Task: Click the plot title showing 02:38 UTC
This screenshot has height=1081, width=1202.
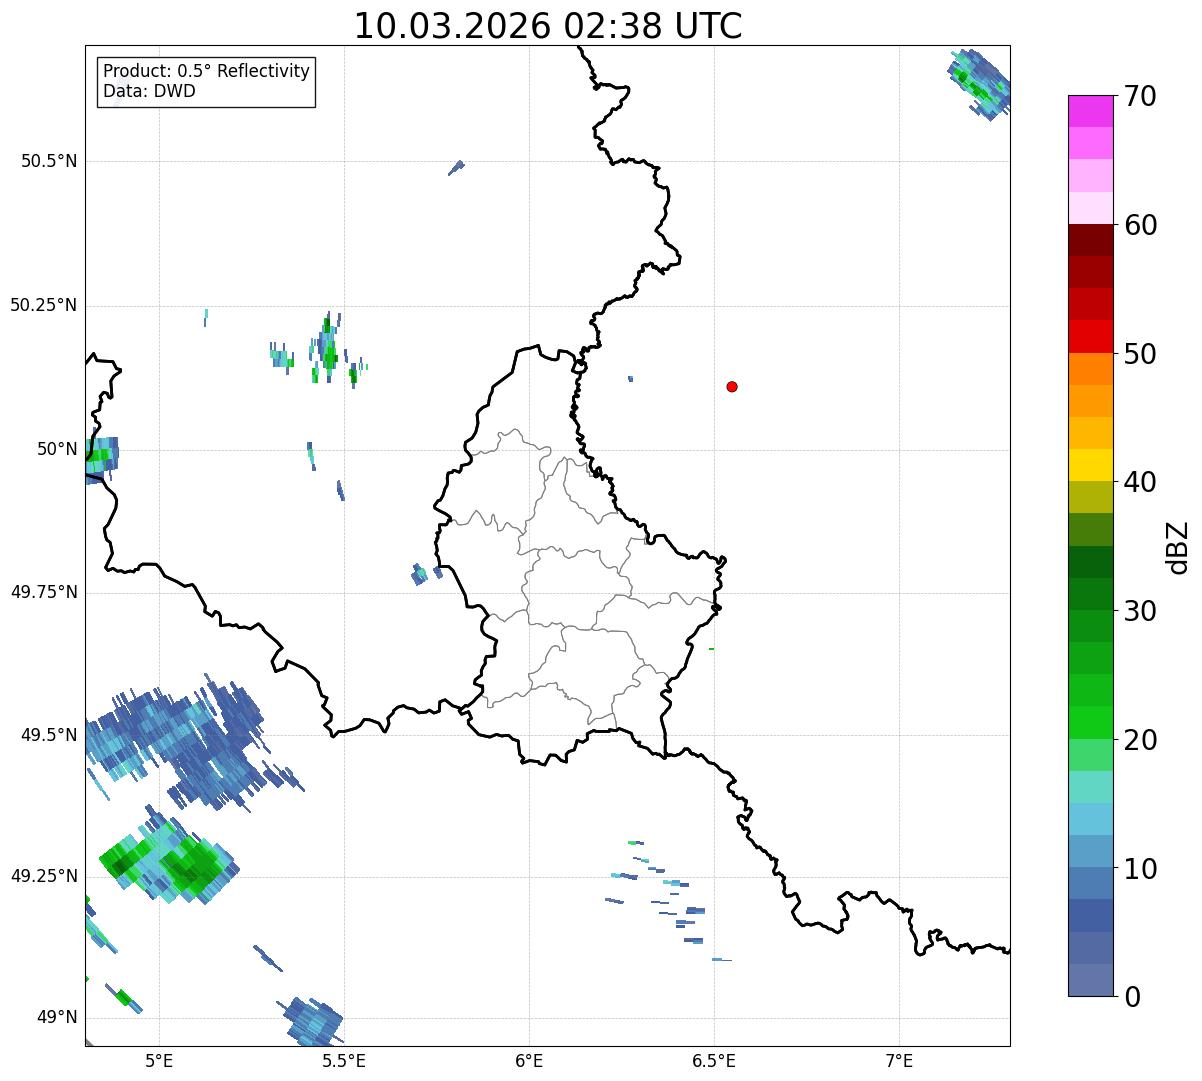Action: click(548, 26)
